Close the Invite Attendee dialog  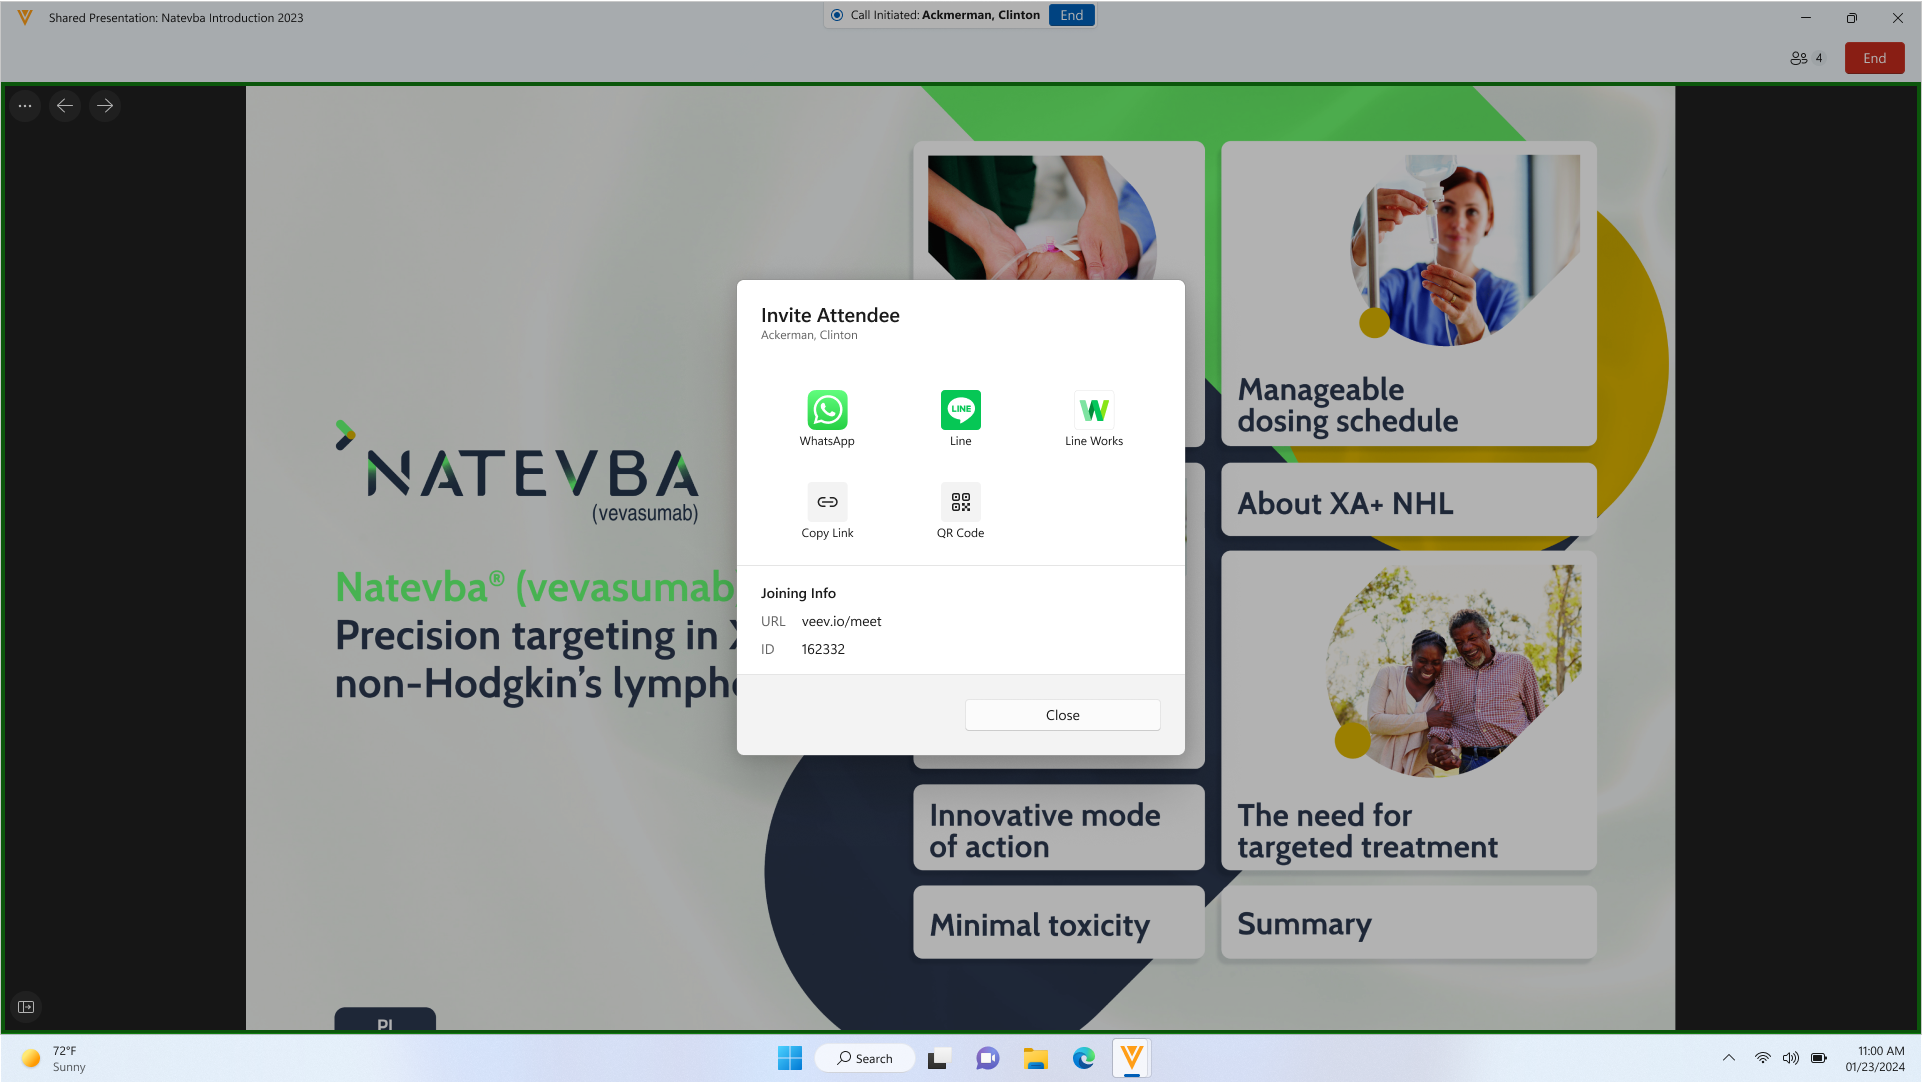pos(1062,715)
